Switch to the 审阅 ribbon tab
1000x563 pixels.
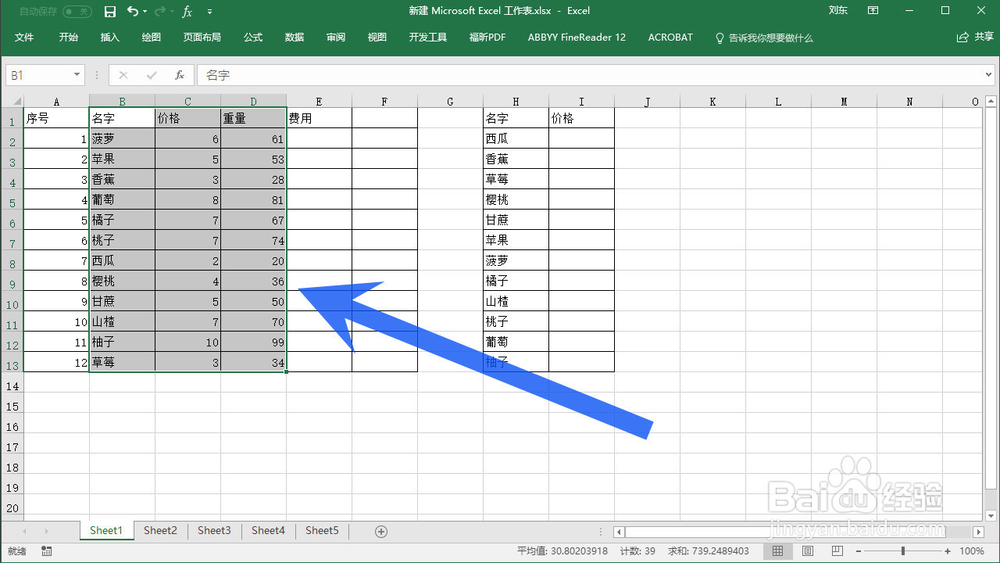[x=336, y=37]
